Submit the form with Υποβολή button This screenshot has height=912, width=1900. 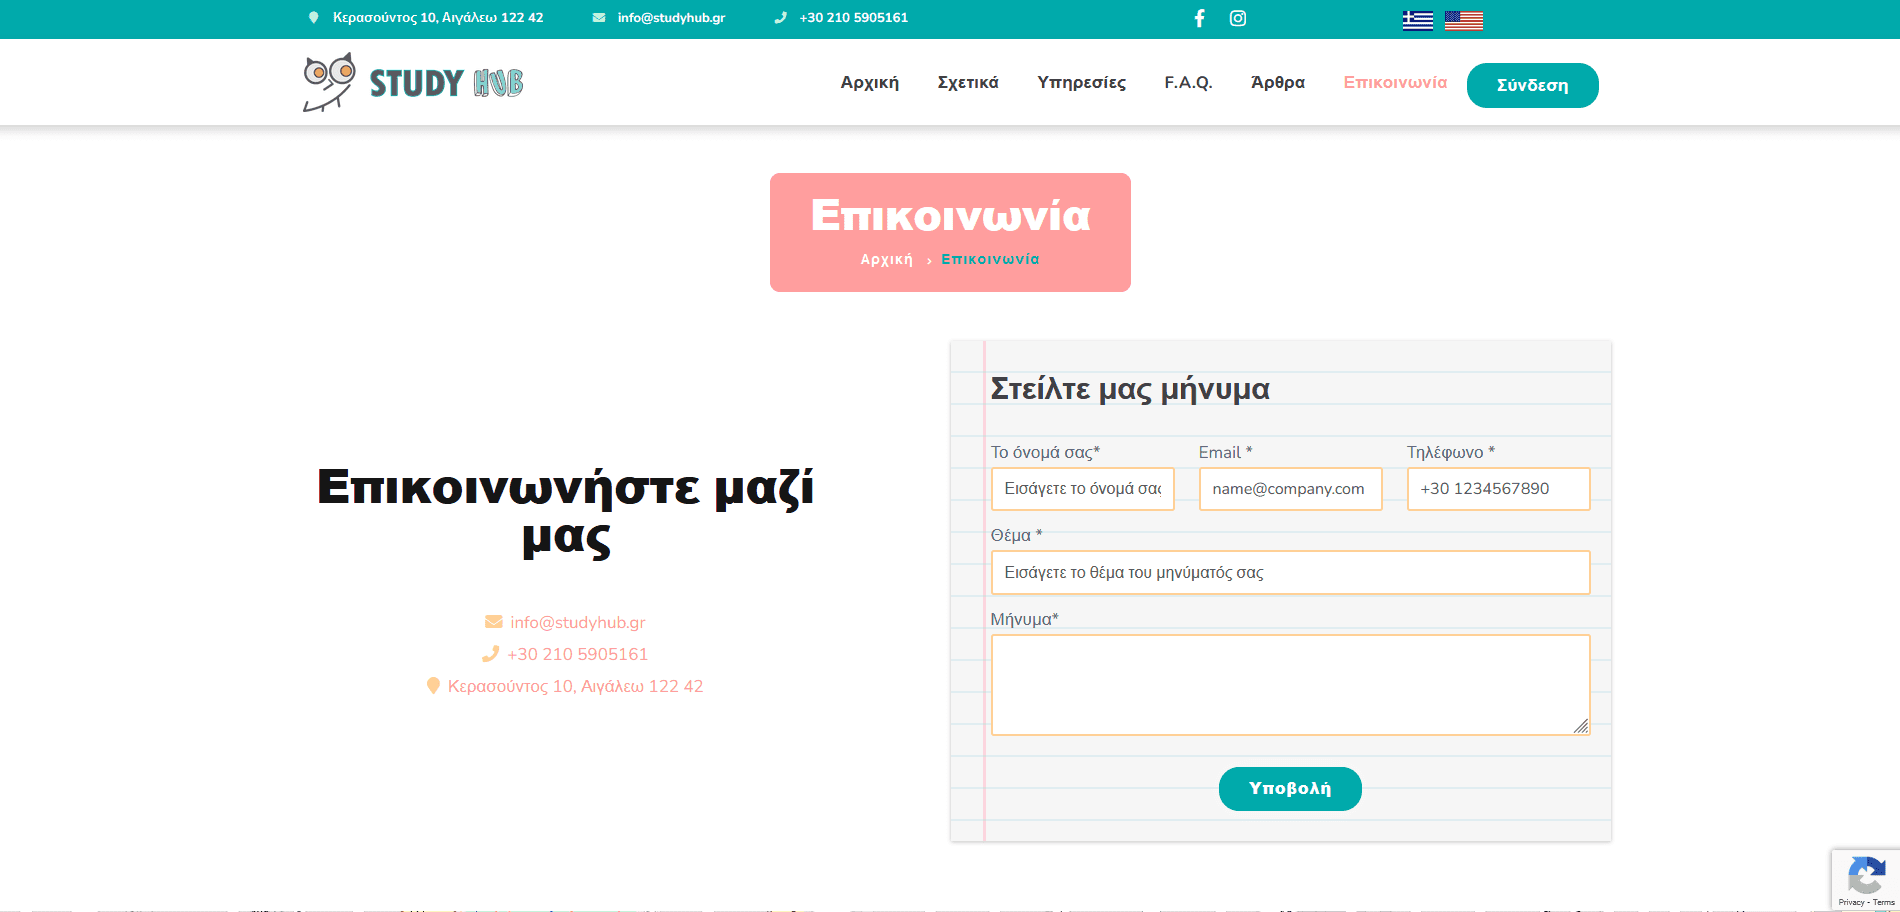point(1290,789)
